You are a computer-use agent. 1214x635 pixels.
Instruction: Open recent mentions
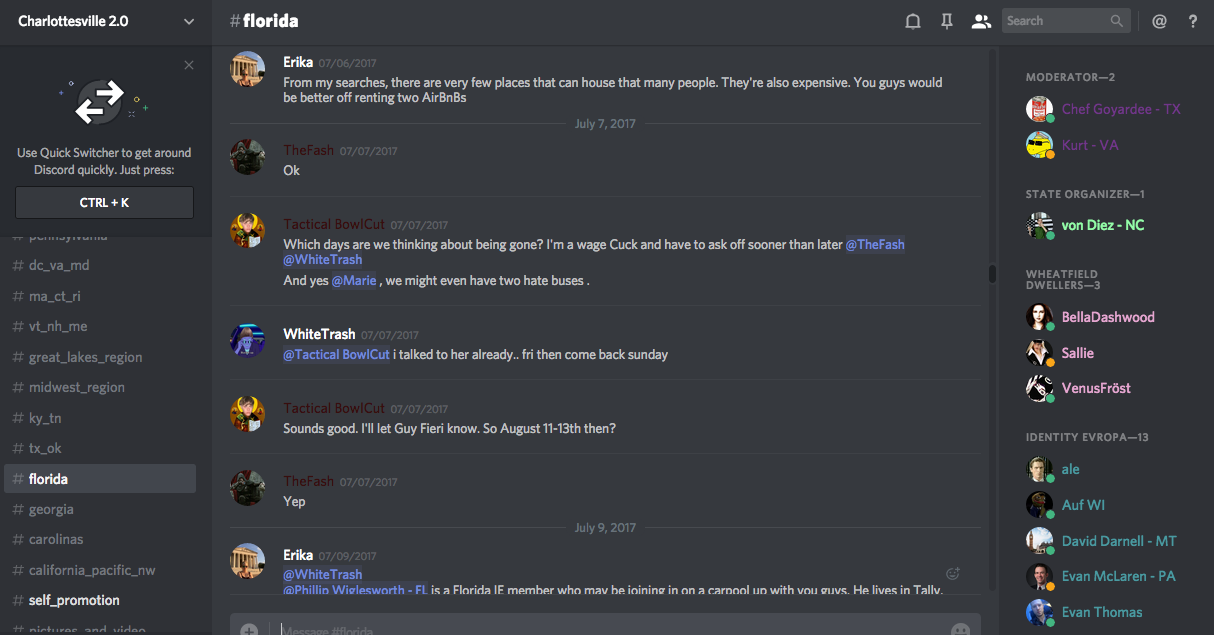point(1159,21)
